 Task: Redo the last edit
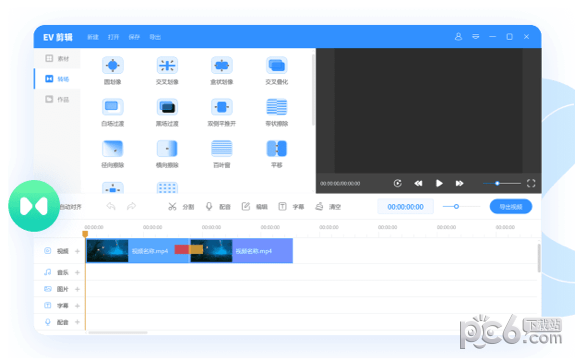pos(131,207)
